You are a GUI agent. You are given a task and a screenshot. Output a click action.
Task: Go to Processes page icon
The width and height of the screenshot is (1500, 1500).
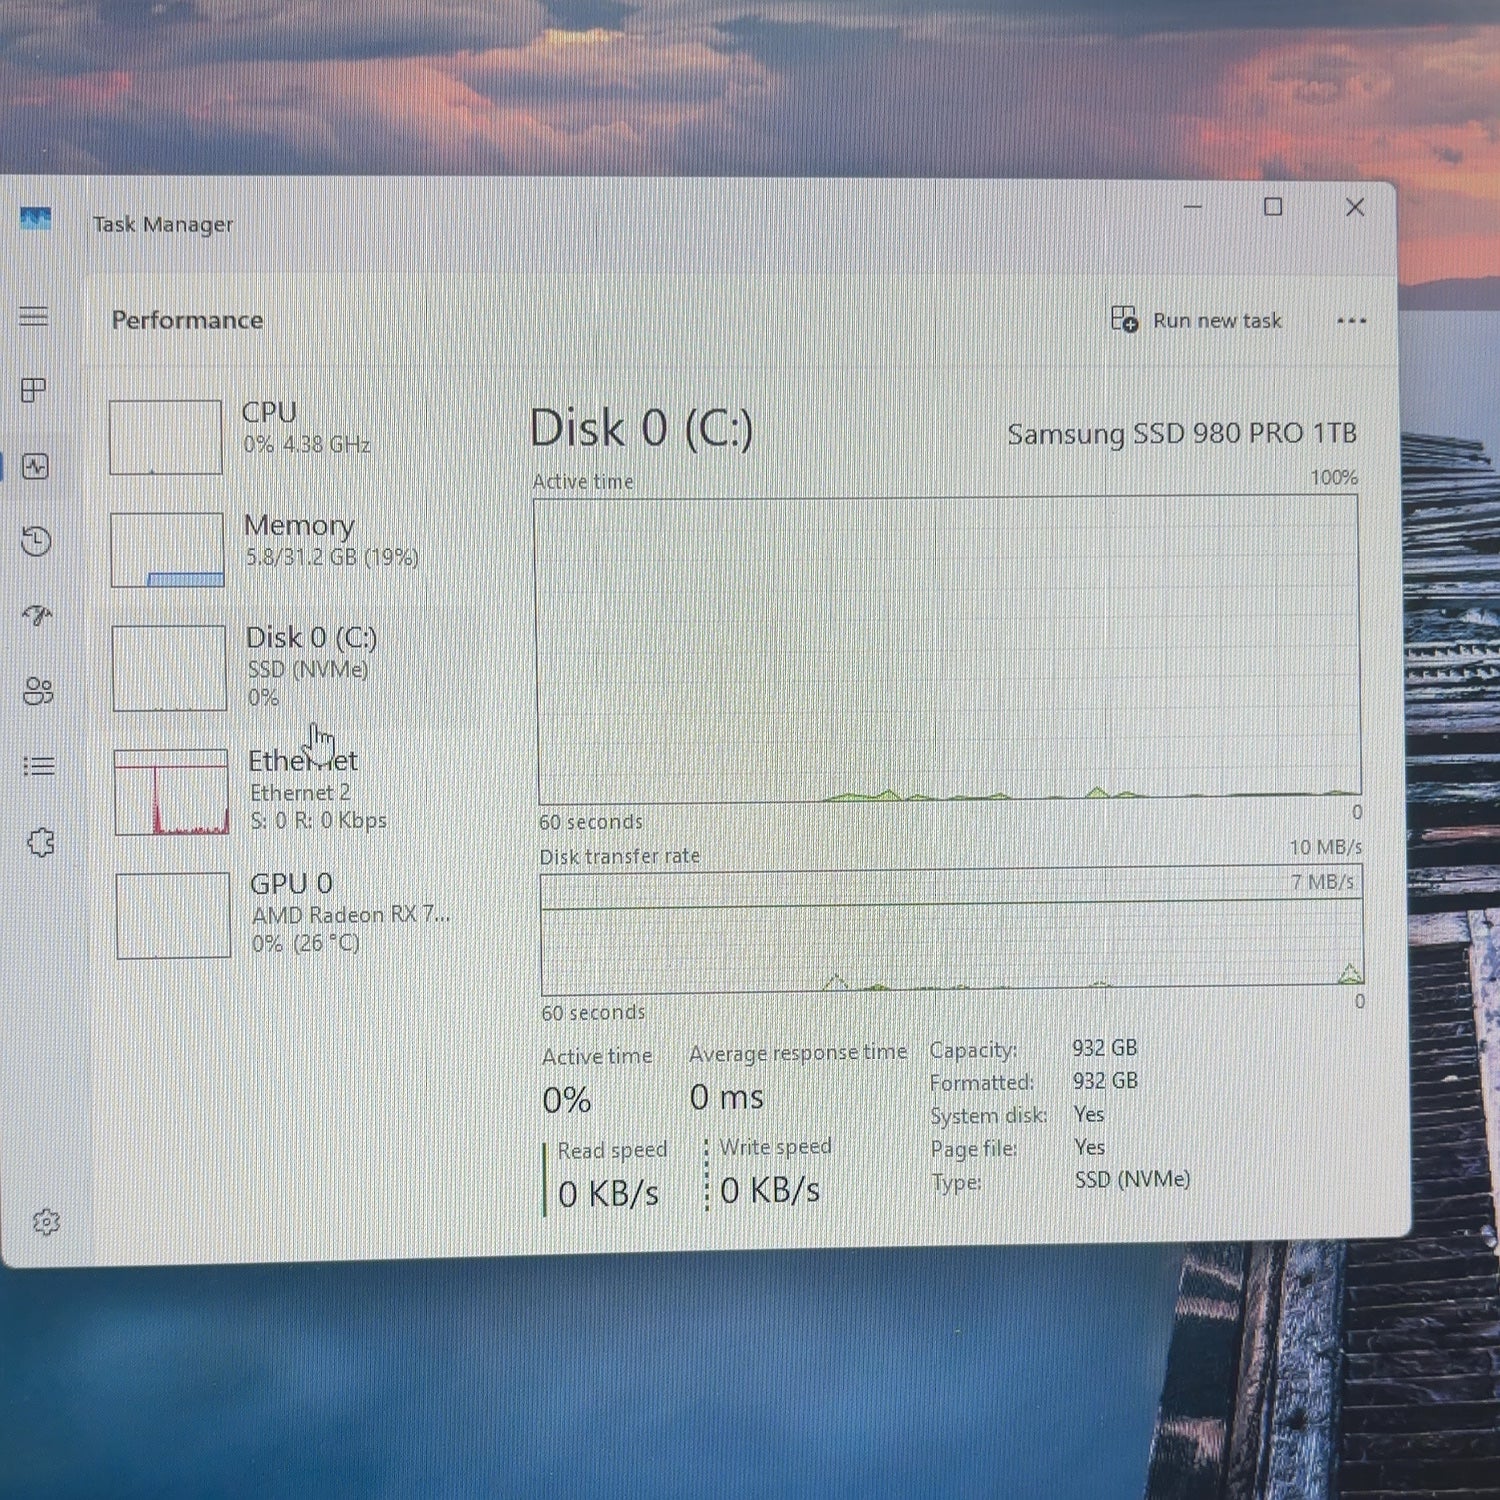point(34,390)
